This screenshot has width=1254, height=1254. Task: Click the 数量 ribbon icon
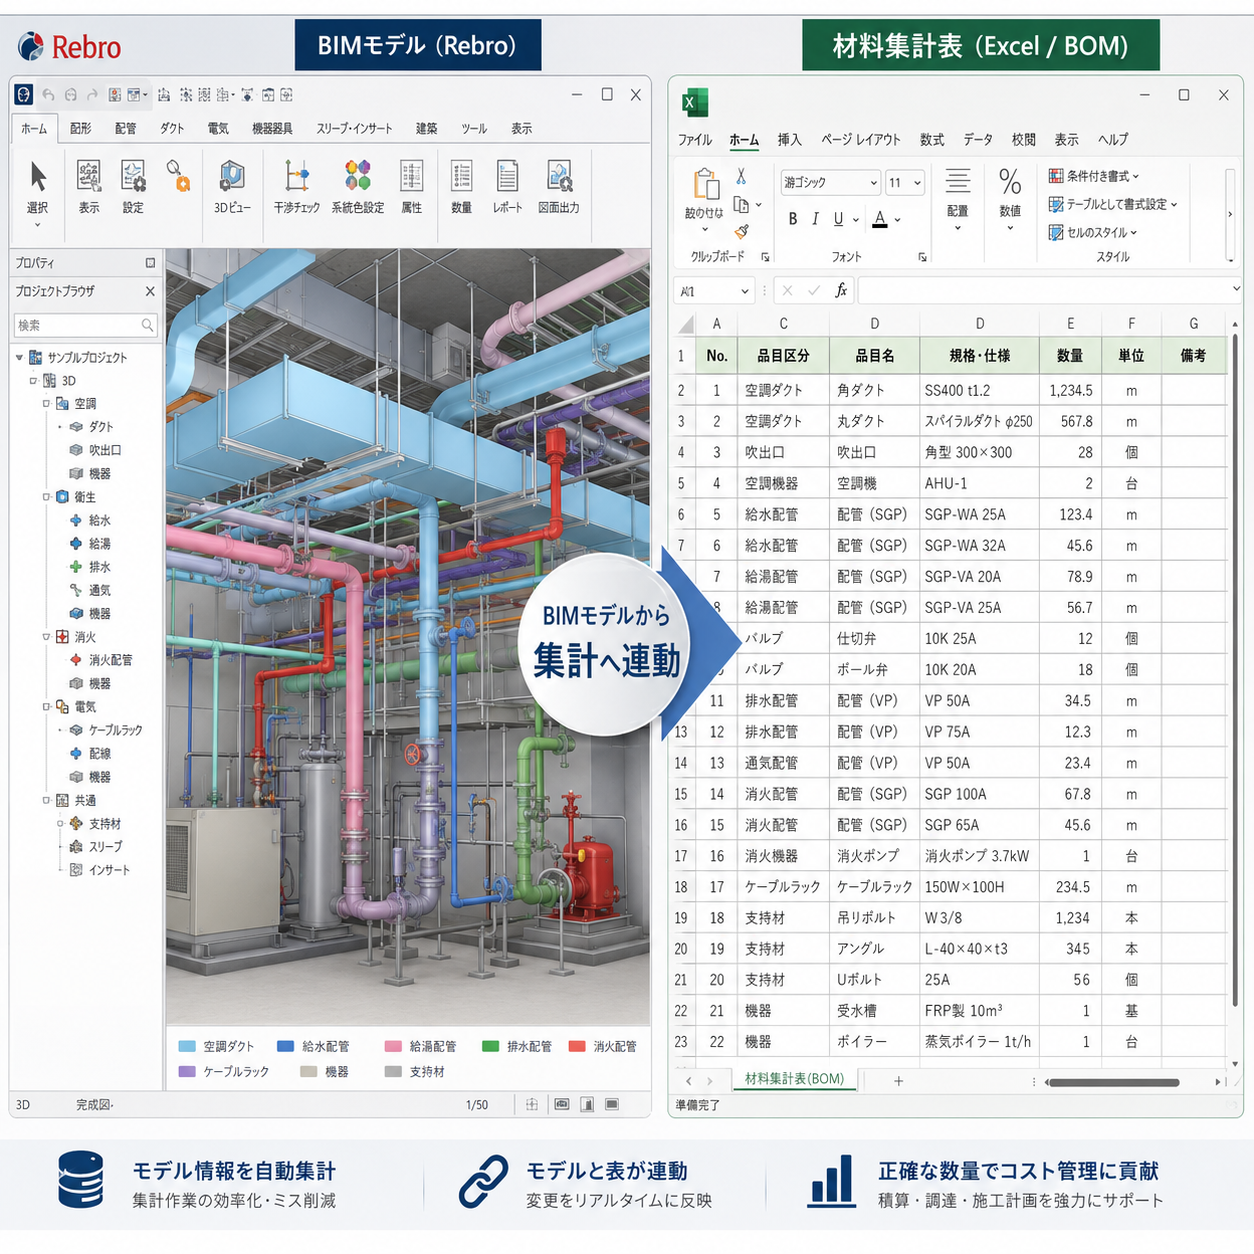(x=461, y=187)
